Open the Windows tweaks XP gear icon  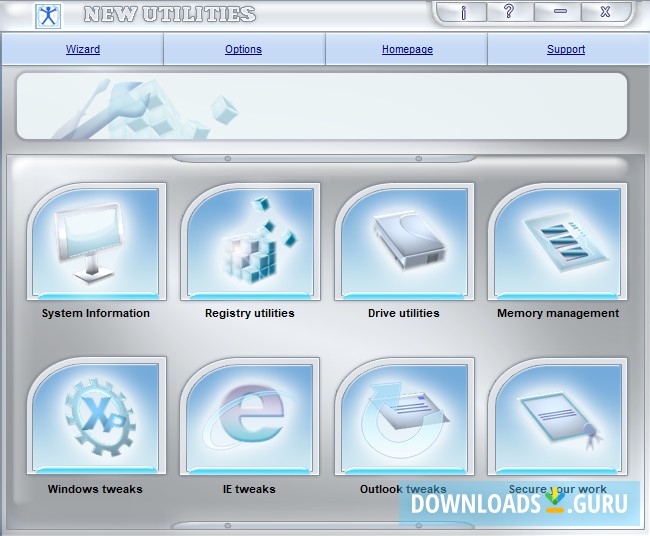(x=97, y=416)
